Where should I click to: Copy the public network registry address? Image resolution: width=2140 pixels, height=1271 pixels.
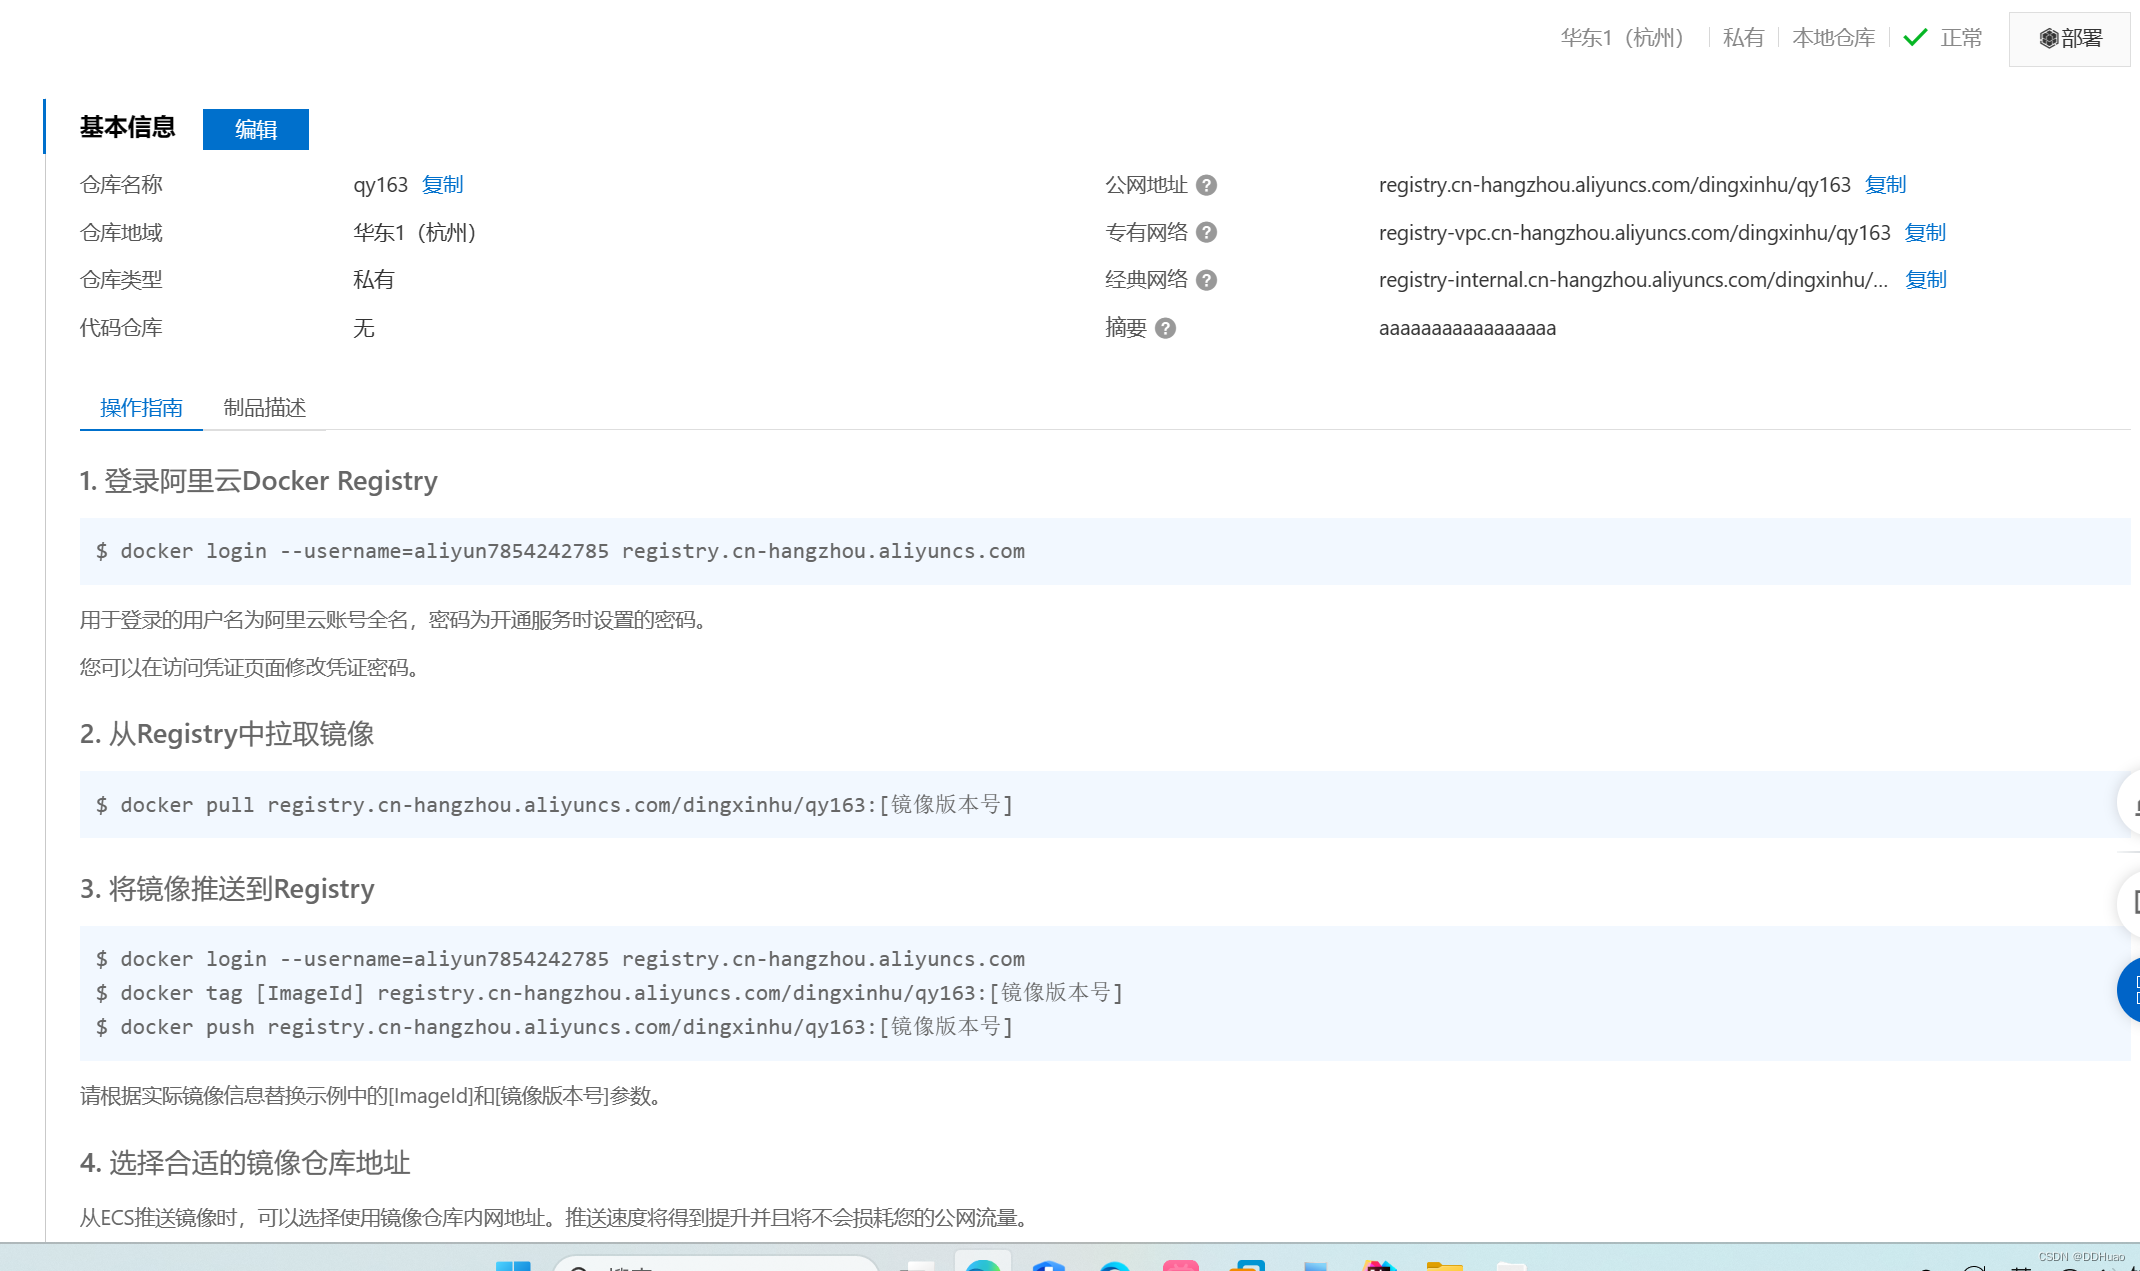point(1885,185)
